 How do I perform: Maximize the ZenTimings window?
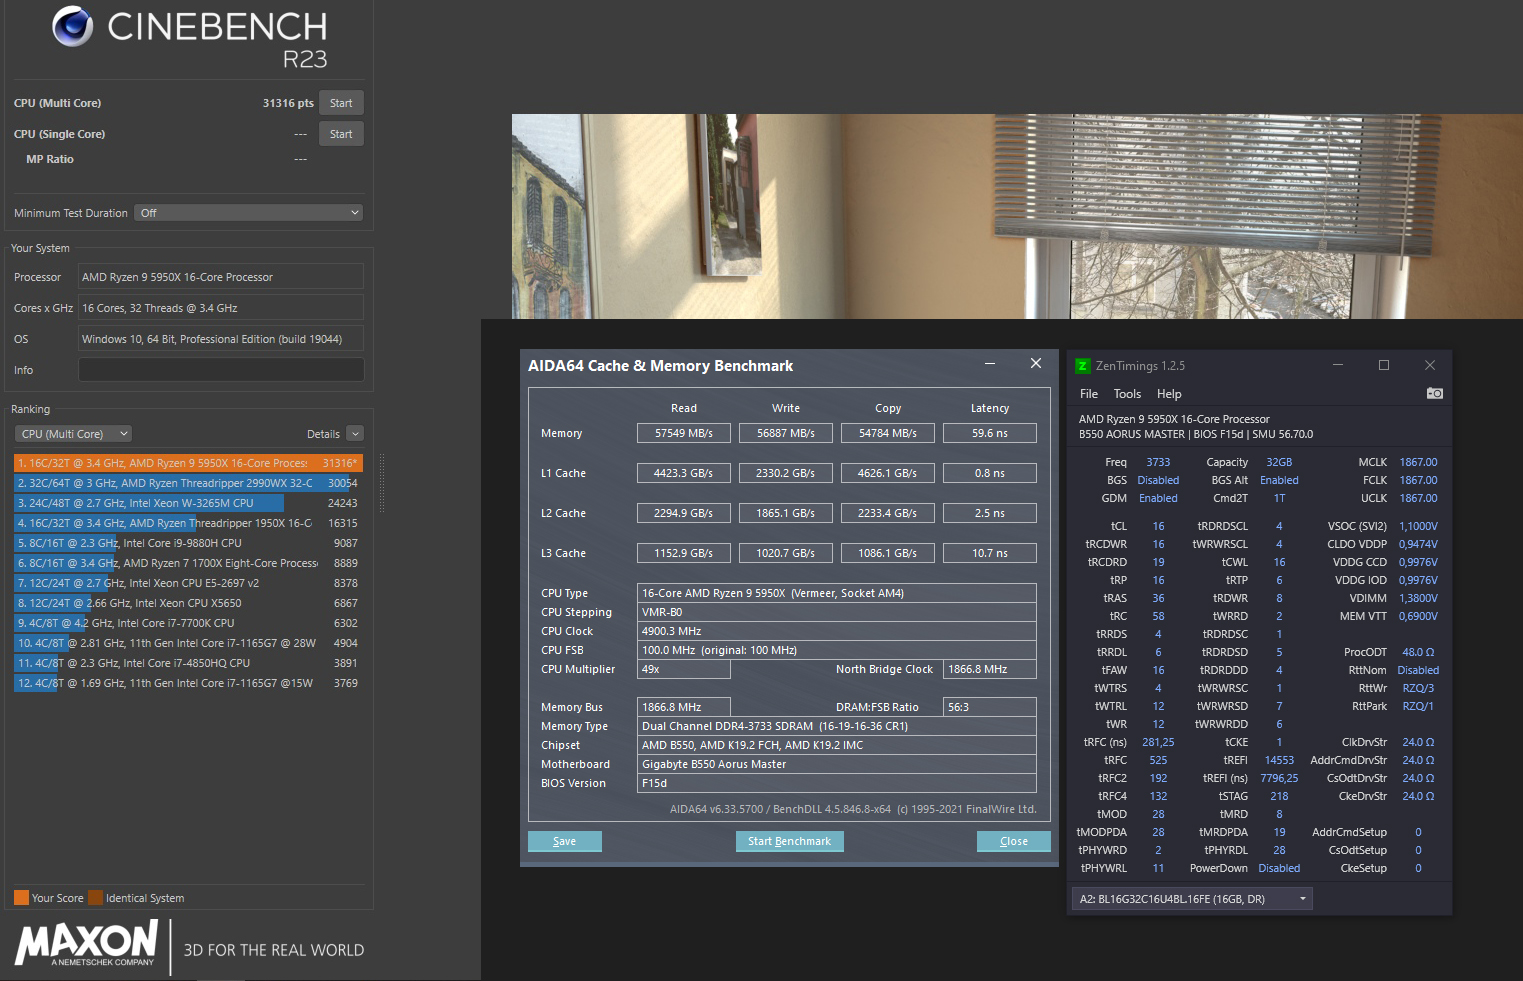1384,365
